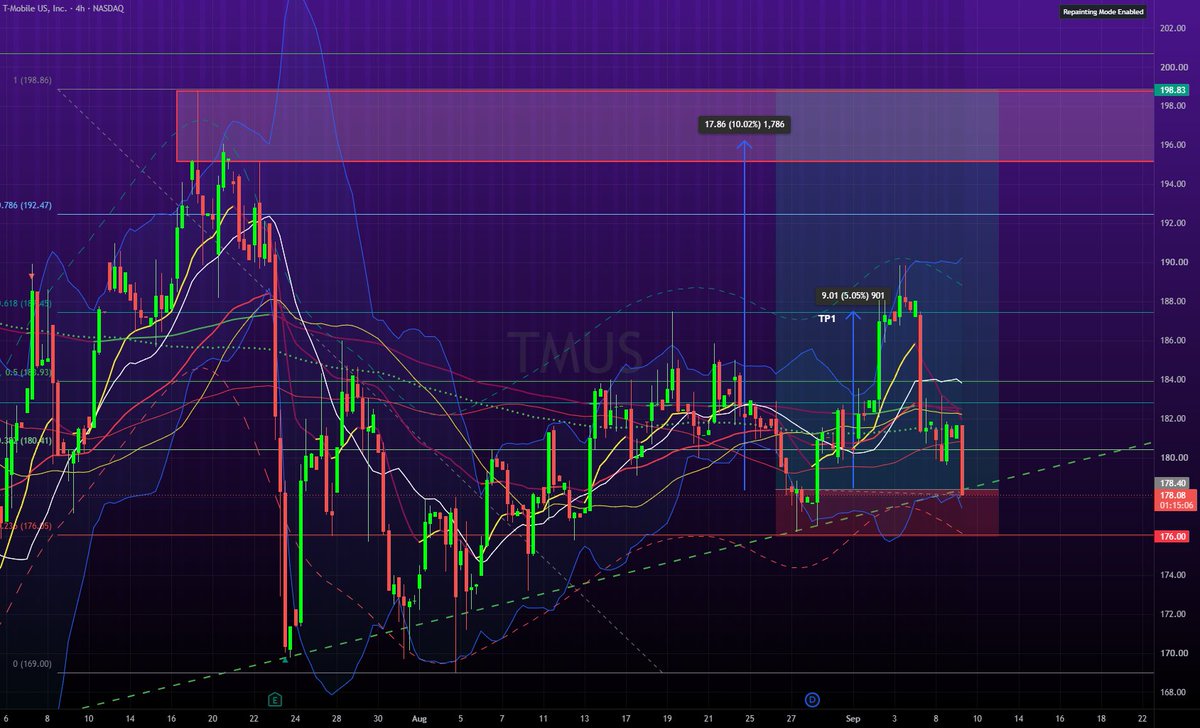Image resolution: width=1200 pixels, height=728 pixels.
Task: Click the 174.00 price axis label
Action: click(1172, 575)
